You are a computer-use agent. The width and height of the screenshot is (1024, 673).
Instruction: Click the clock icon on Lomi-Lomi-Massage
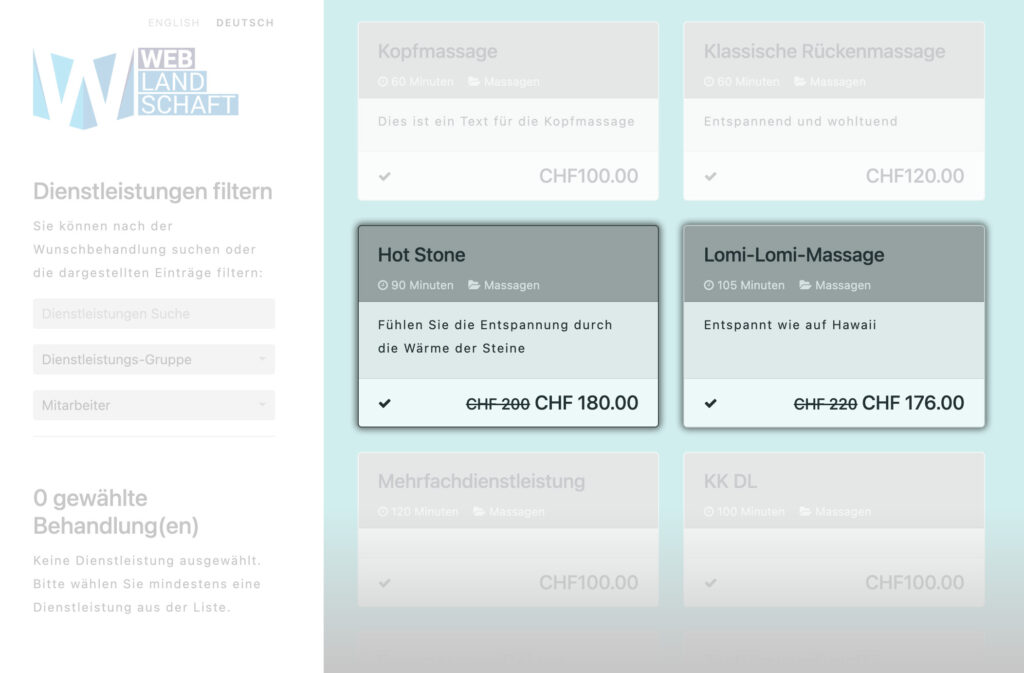[709, 285]
